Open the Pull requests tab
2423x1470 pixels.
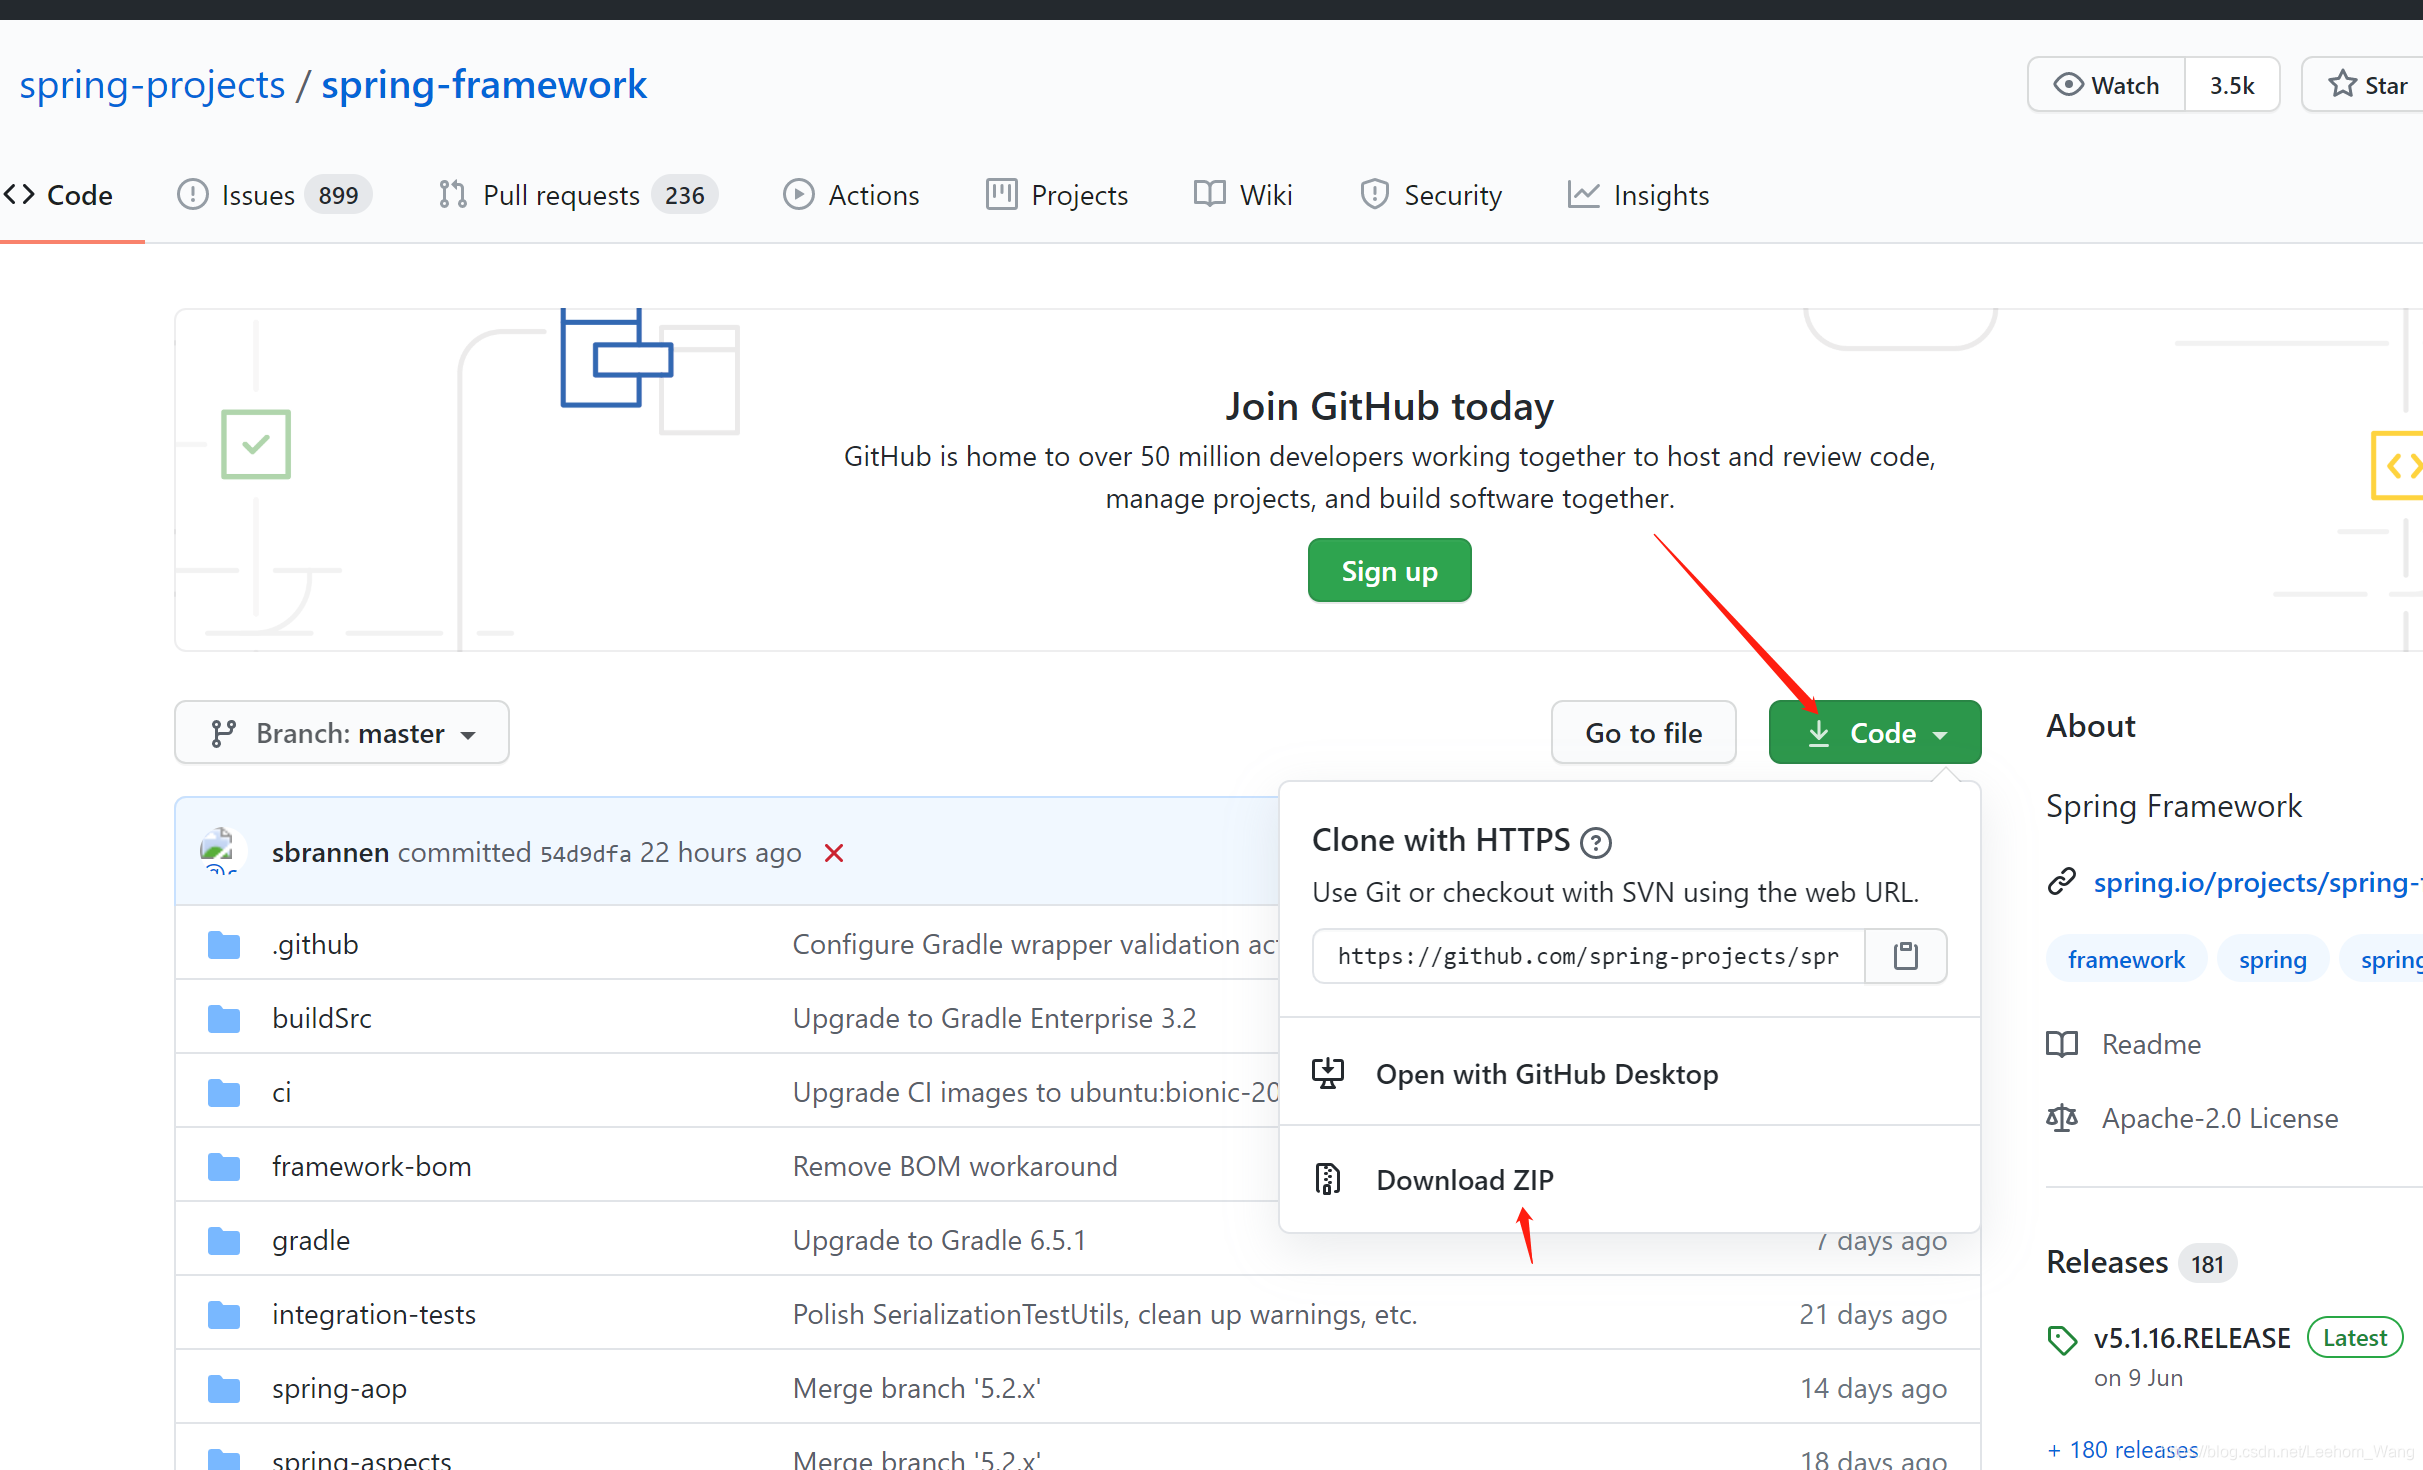point(578,195)
